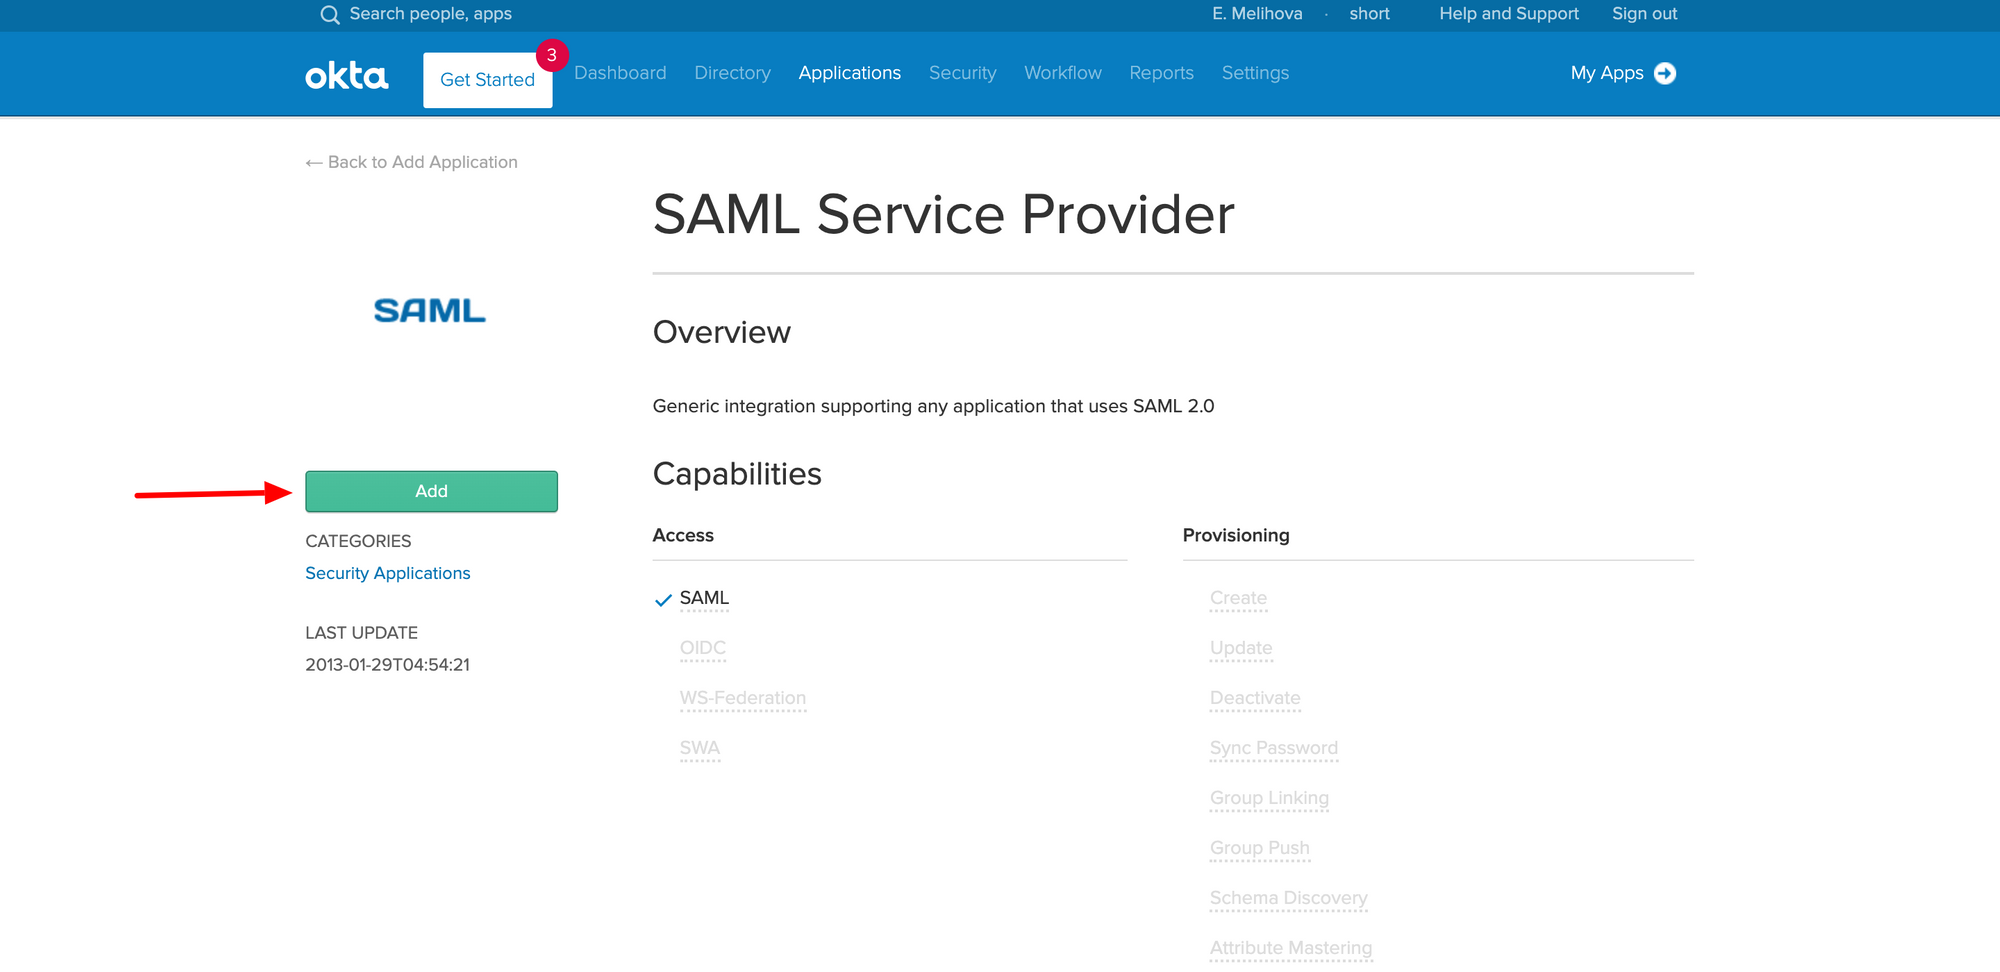This screenshot has width=2000, height=972.
Task: Click the Sync Password capability
Action: [x=1274, y=748]
